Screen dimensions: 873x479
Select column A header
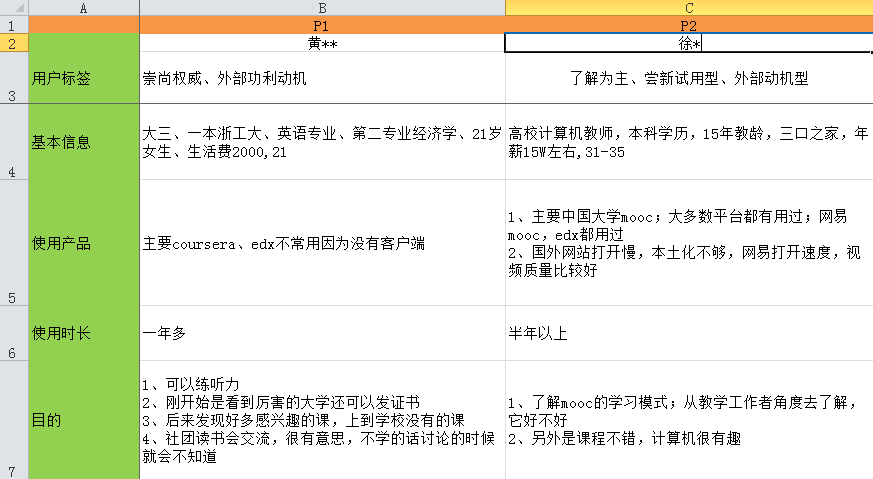pyautogui.click(x=84, y=7)
